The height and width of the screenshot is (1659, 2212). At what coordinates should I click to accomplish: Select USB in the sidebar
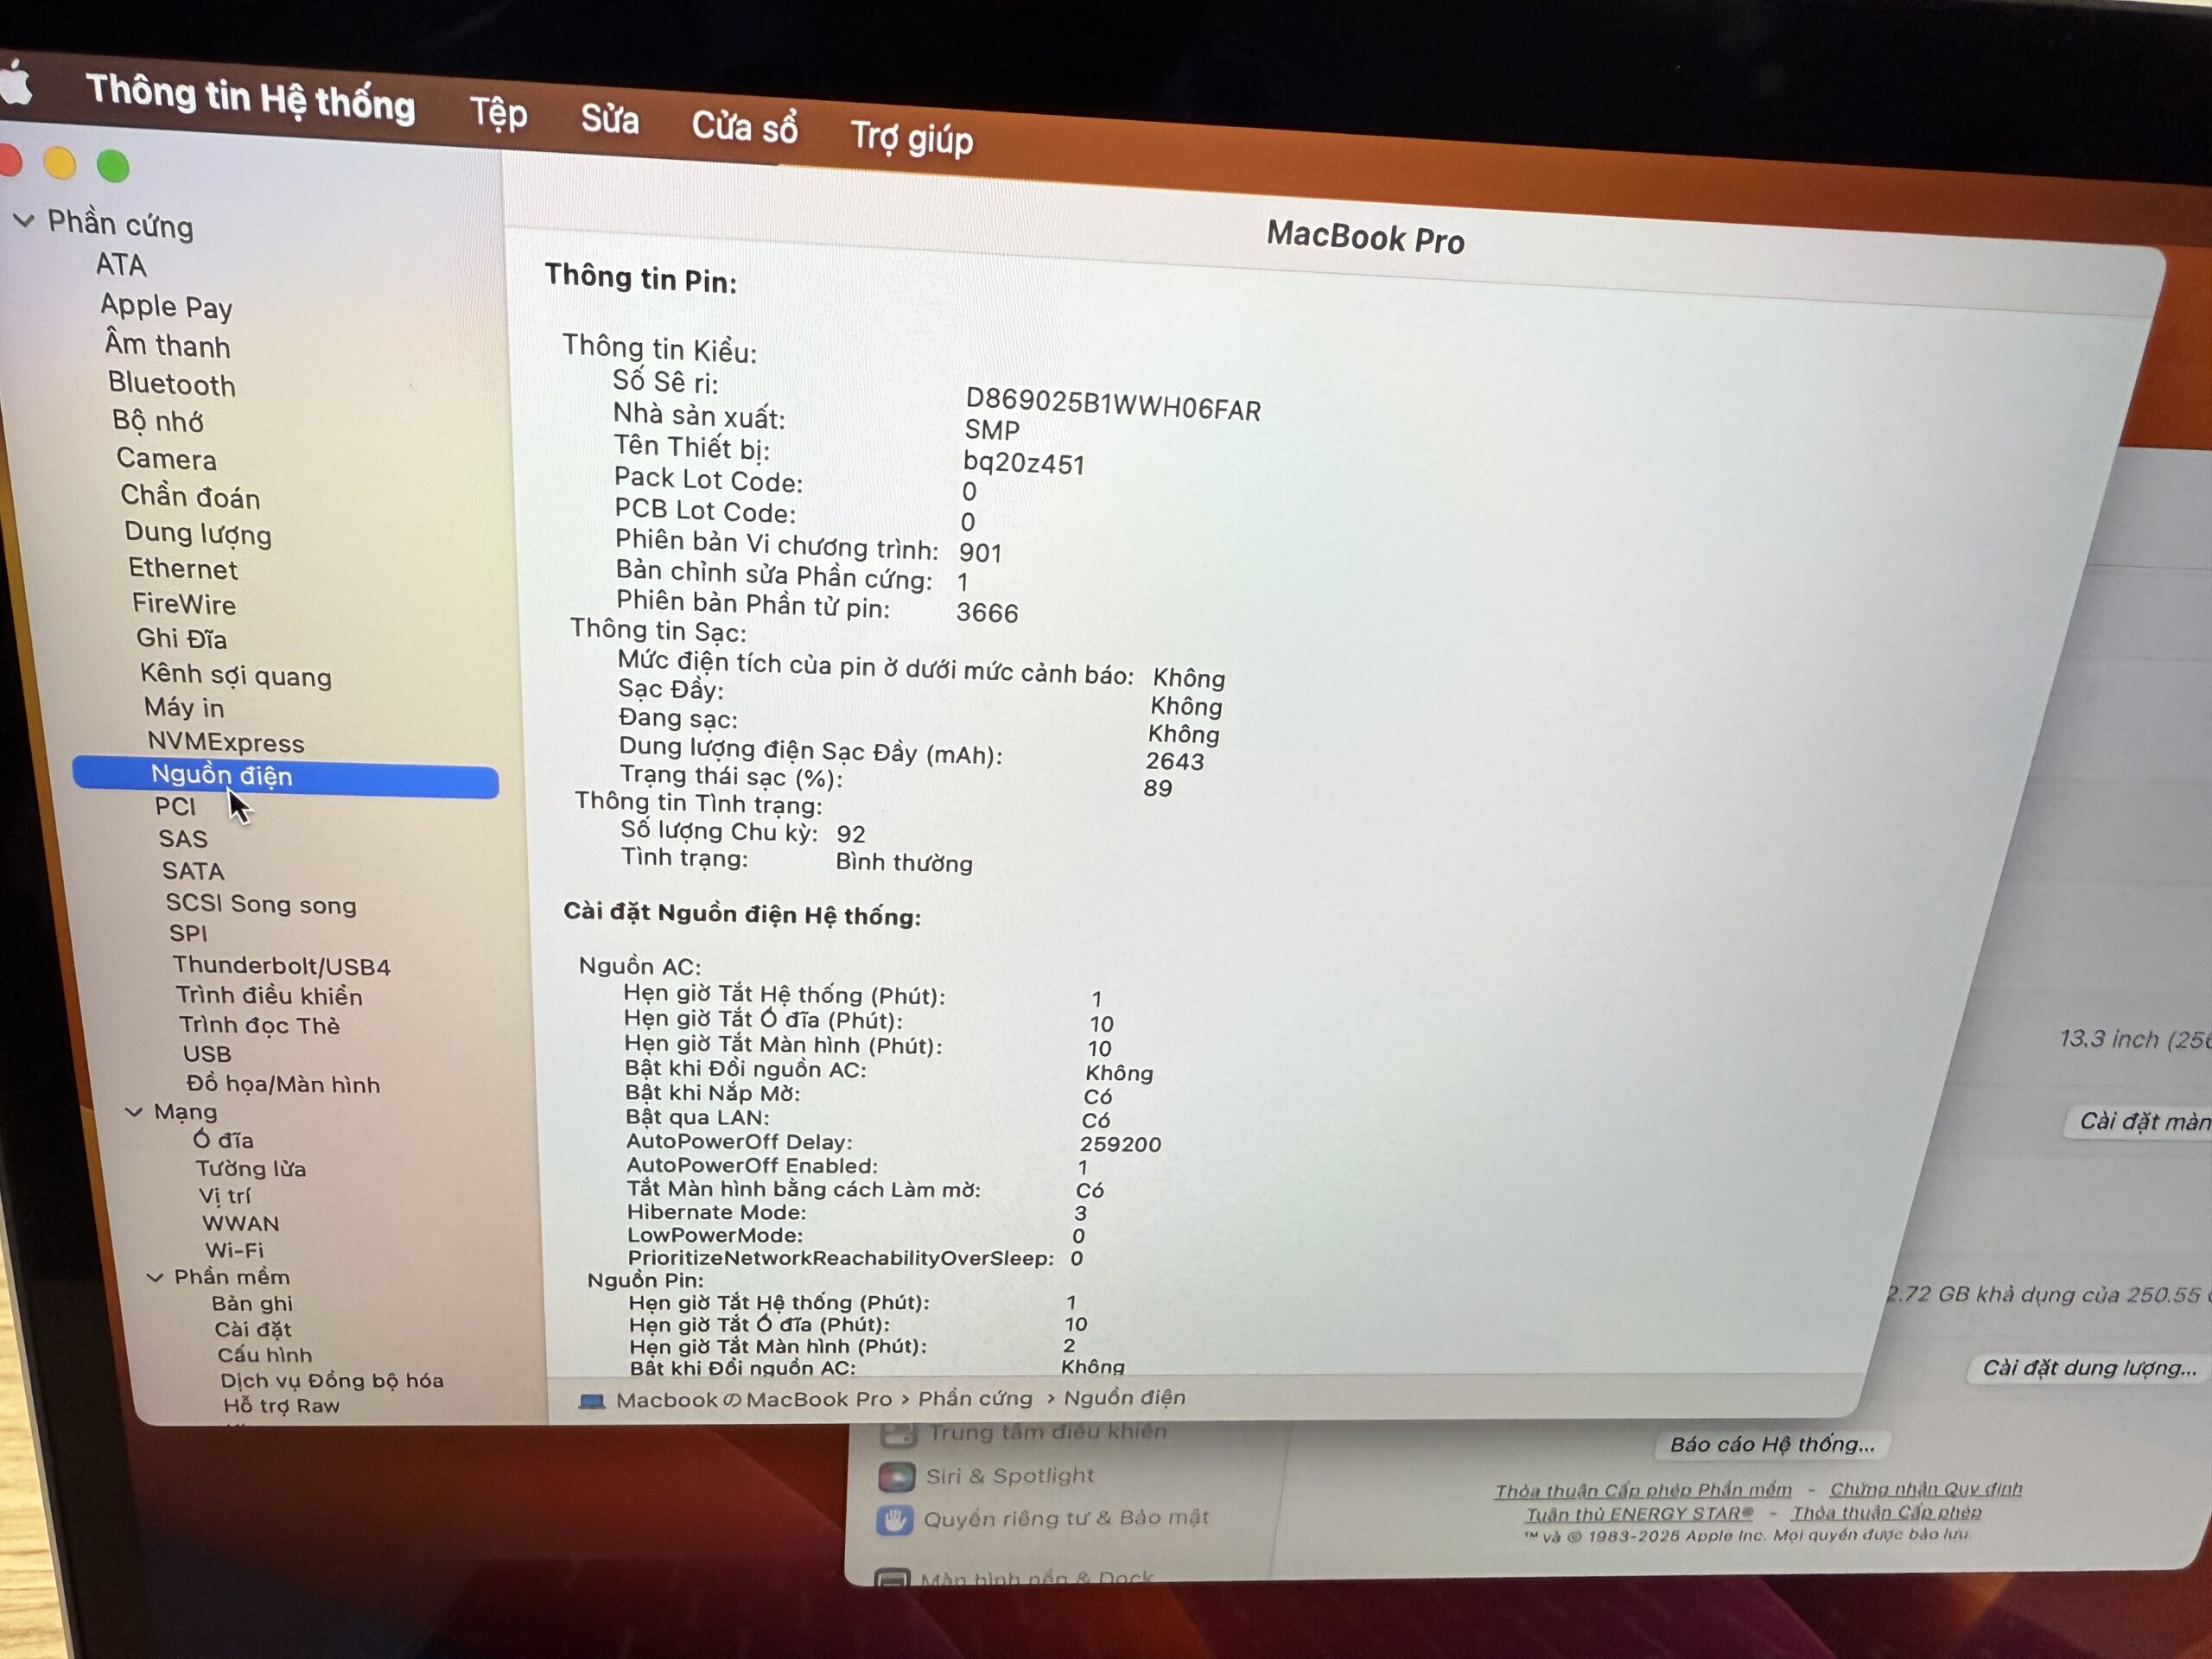point(207,1054)
